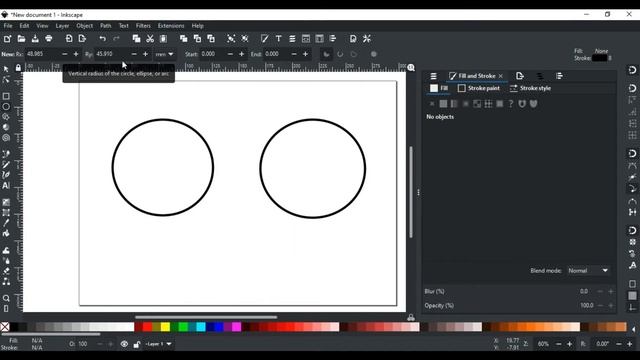The width and height of the screenshot is (640, 360).
Task: Open the Filters menu
Action: (143, 26)
